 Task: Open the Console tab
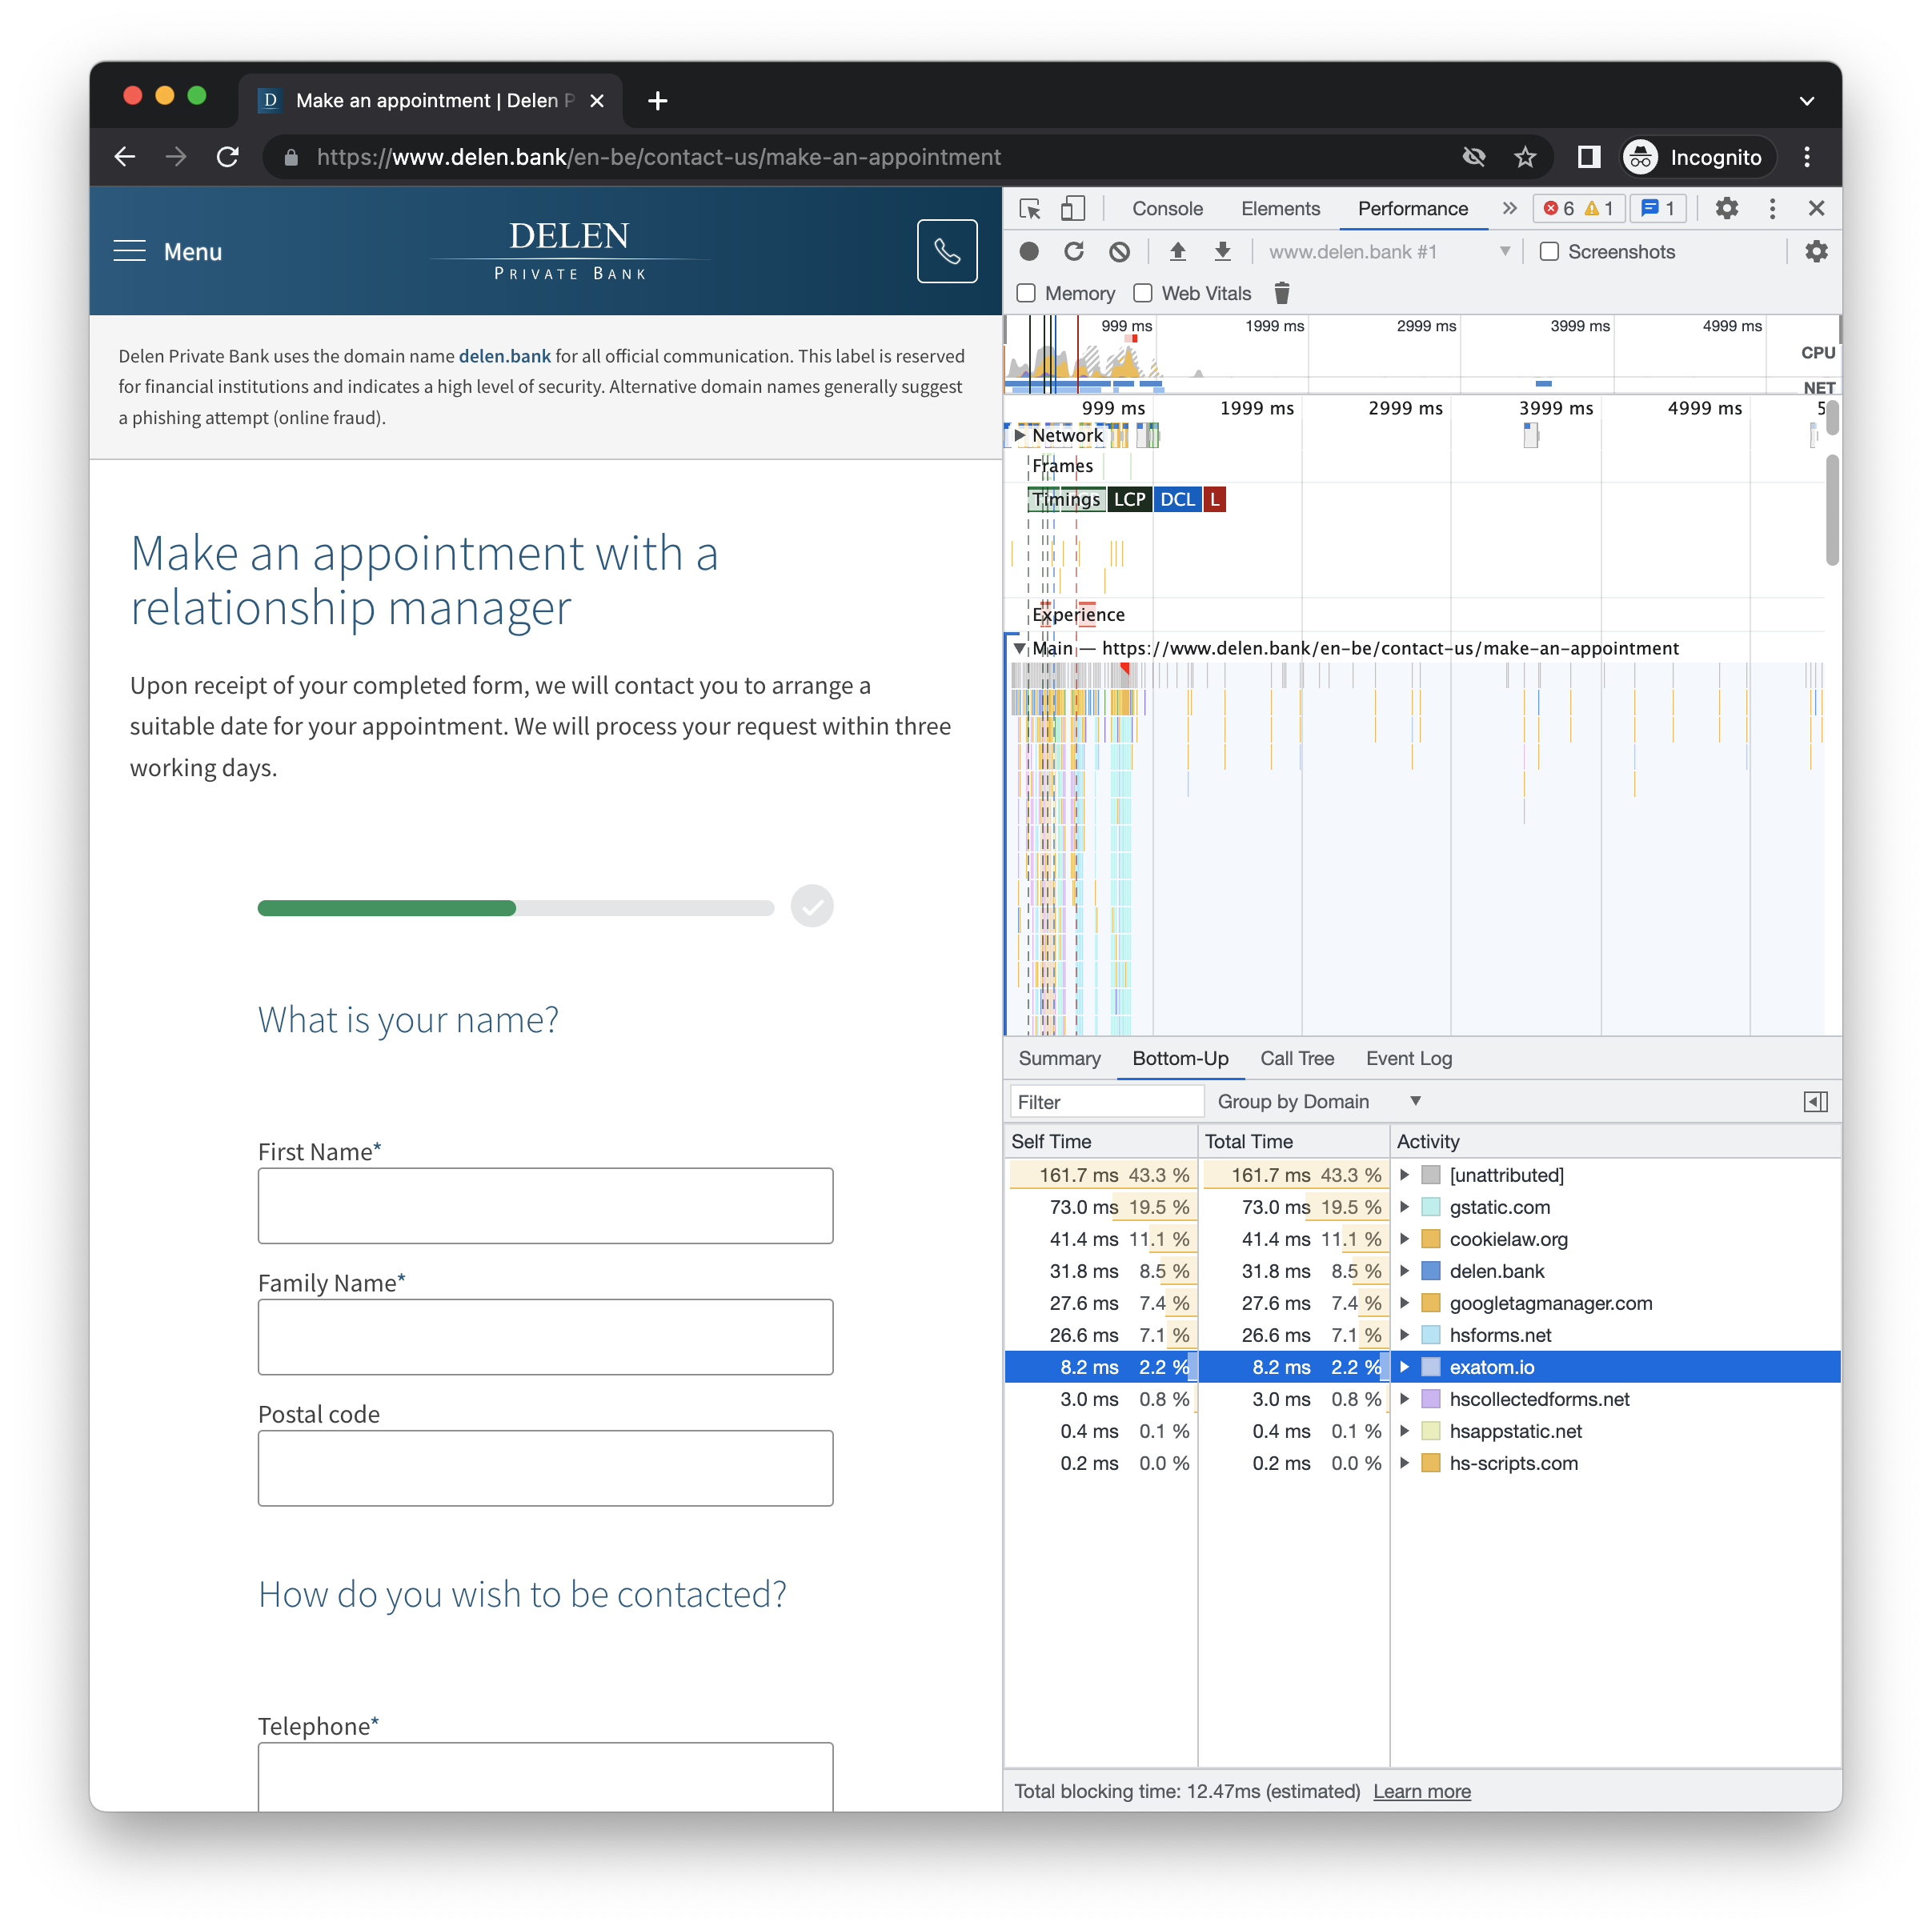point(1167,208)
